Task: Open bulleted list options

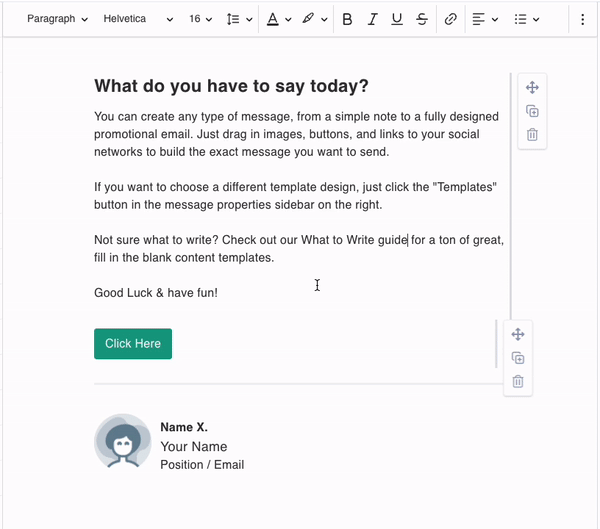Action: (x=526, y=19)
